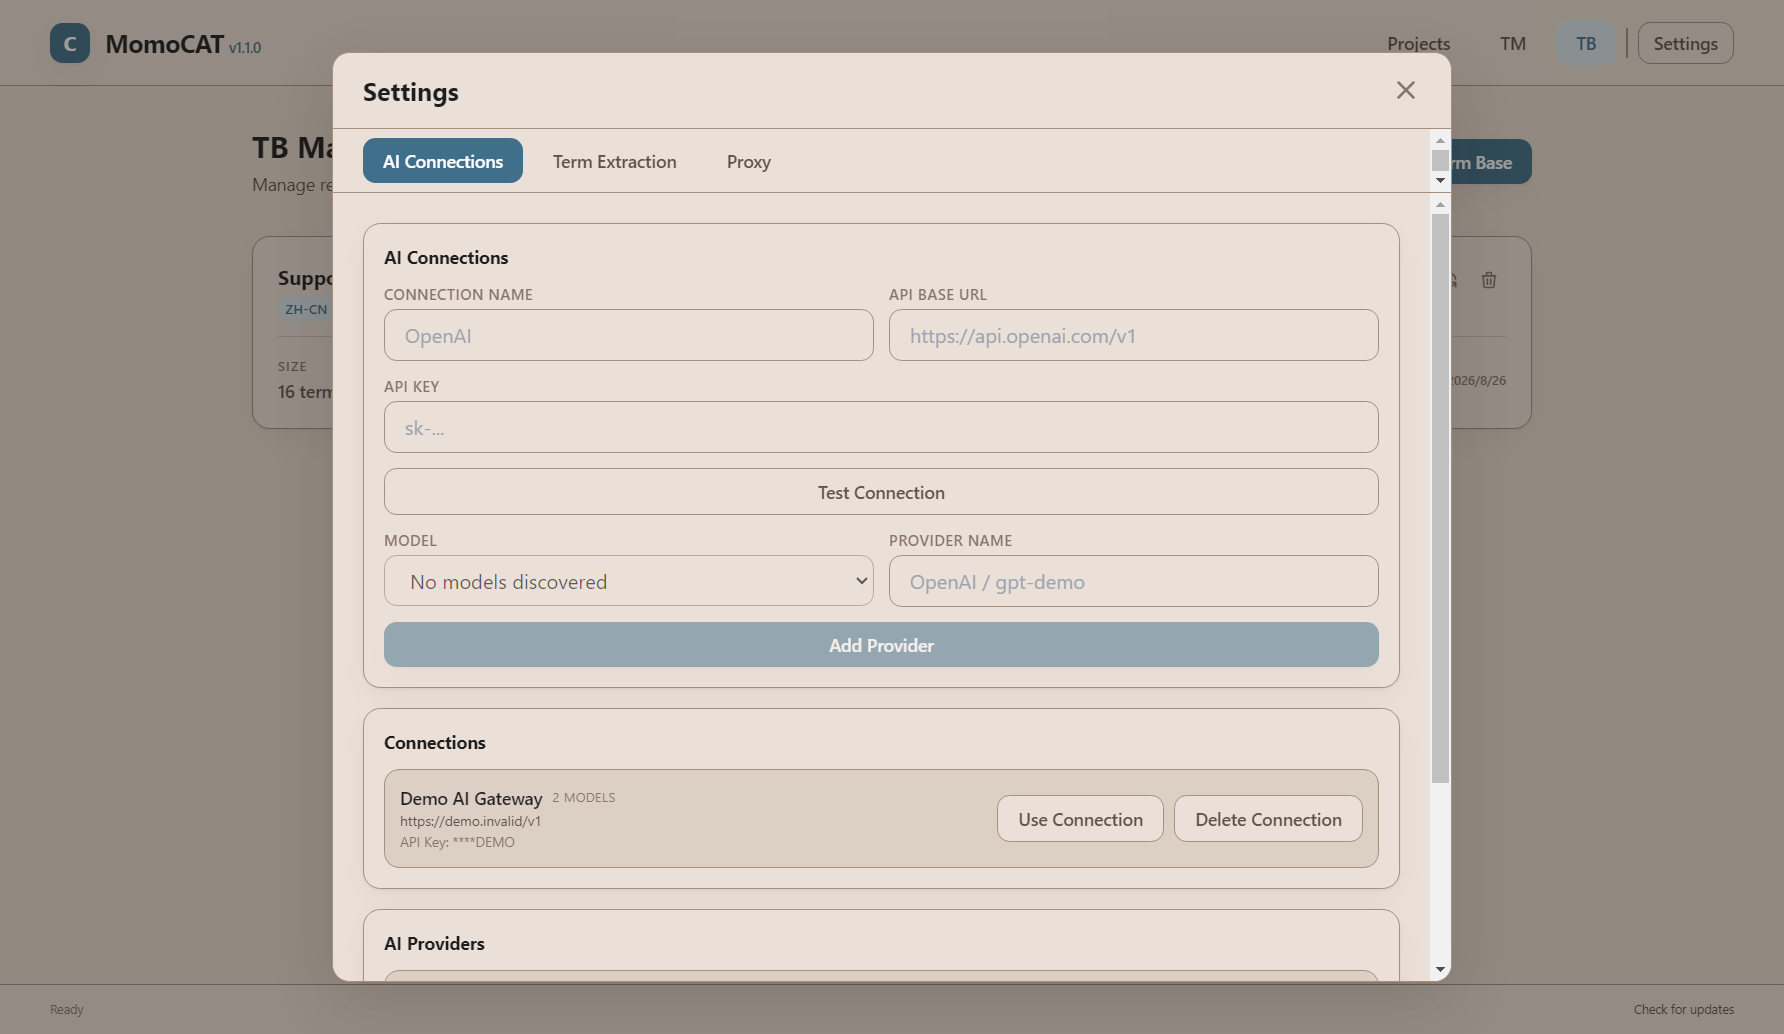Click the 'AI Providers' section heading

pos(434,943)
